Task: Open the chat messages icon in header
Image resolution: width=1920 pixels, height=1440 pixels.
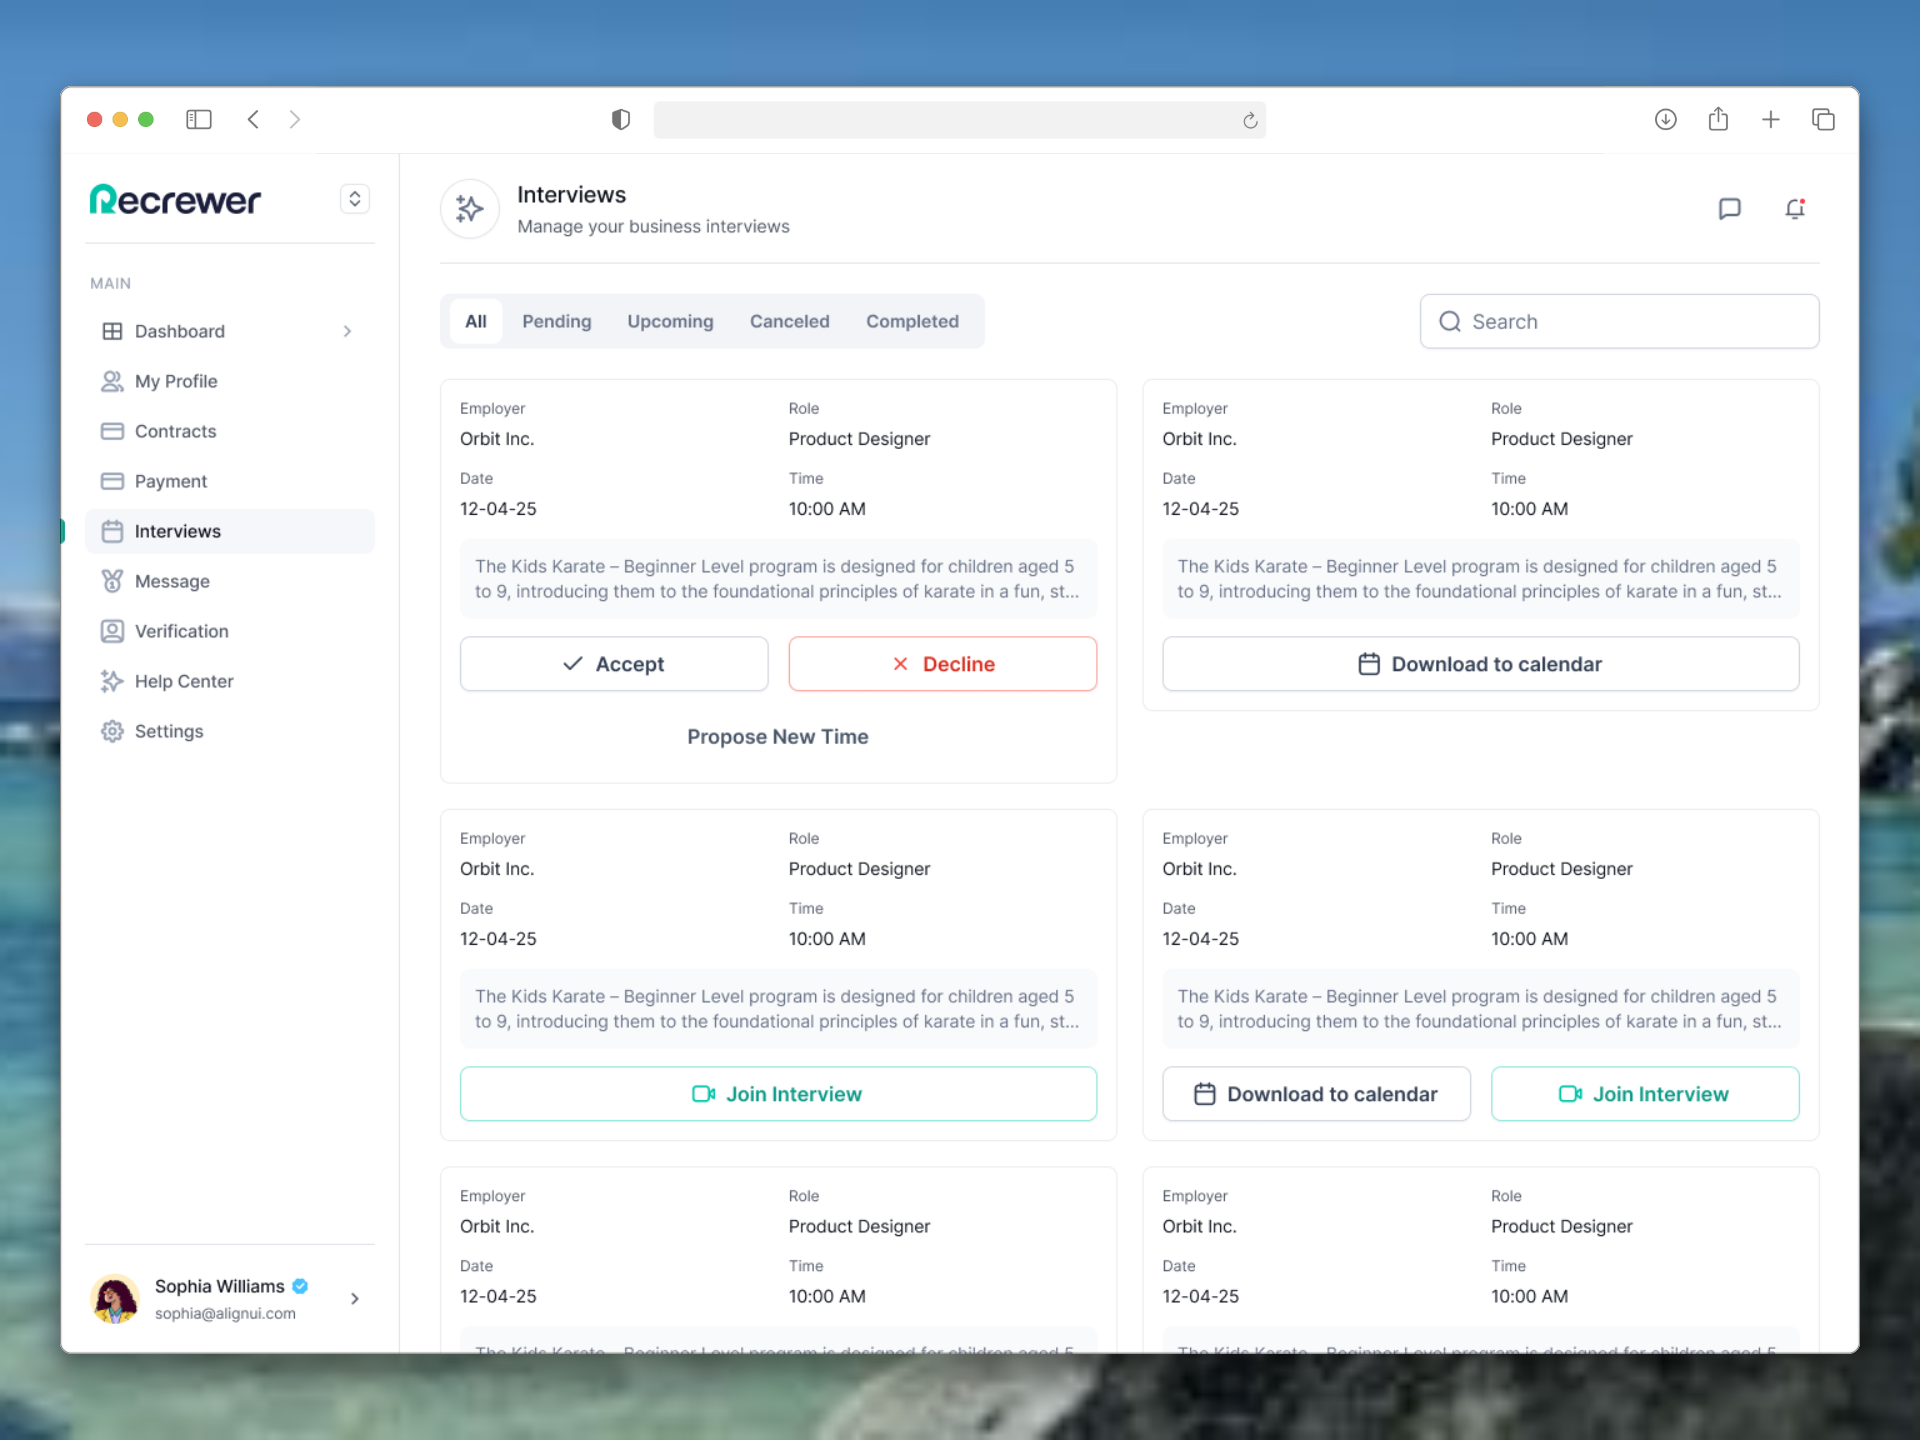Action: (x=1729, y=209)
